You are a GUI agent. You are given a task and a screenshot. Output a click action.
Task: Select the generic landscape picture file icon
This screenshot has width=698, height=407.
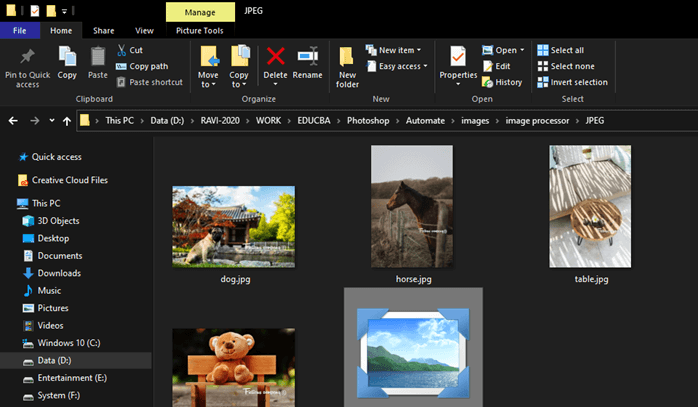point(413,352)
